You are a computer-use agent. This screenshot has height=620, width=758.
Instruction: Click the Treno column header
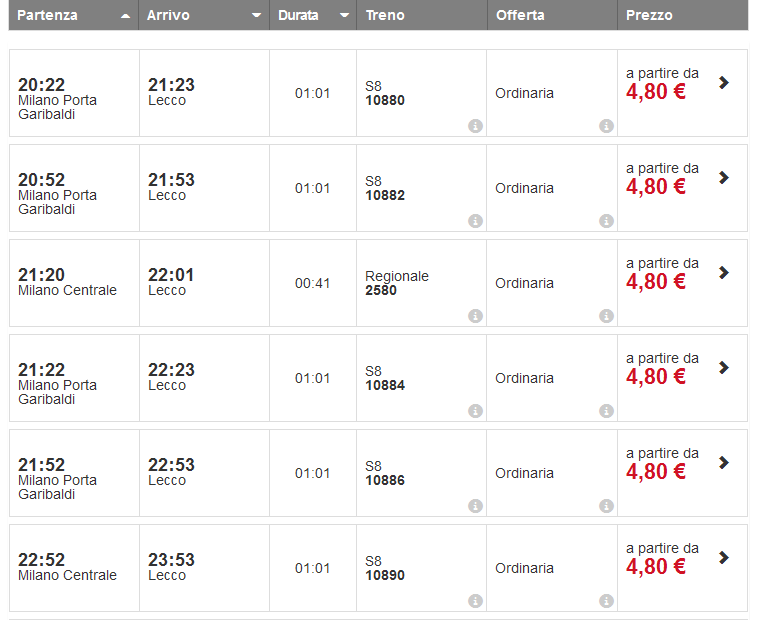click(386, 16)
